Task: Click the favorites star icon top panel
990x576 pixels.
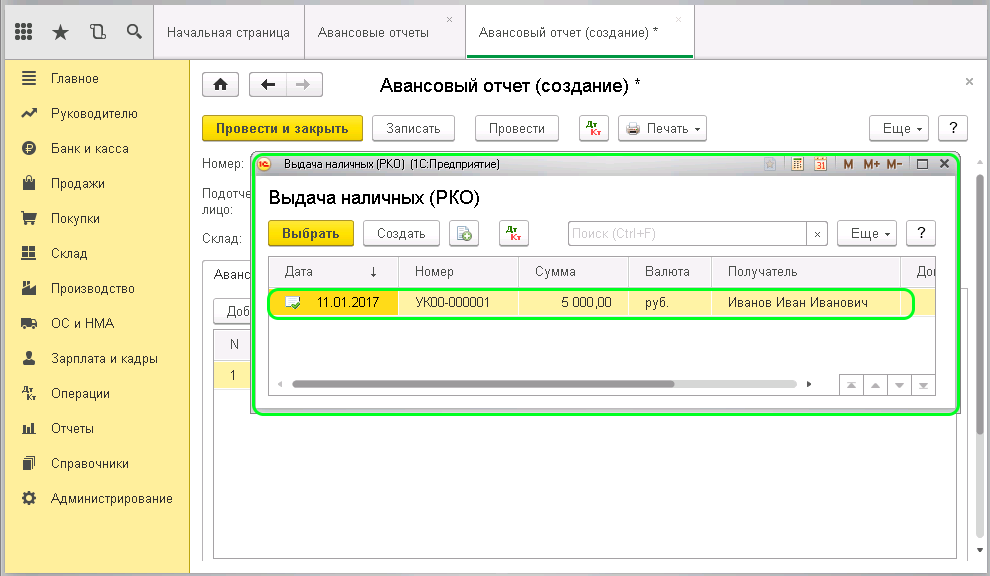Action: (x=60, y=31)
